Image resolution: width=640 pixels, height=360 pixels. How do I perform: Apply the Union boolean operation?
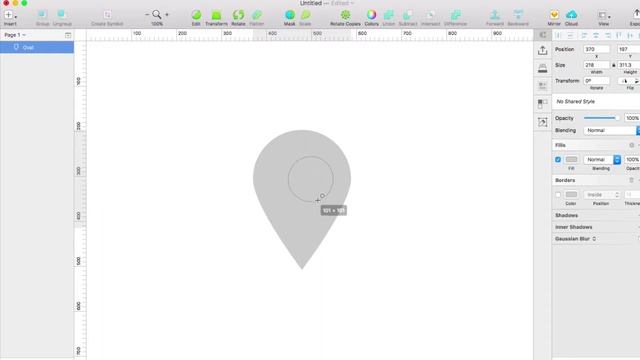(x=389, y=15)
